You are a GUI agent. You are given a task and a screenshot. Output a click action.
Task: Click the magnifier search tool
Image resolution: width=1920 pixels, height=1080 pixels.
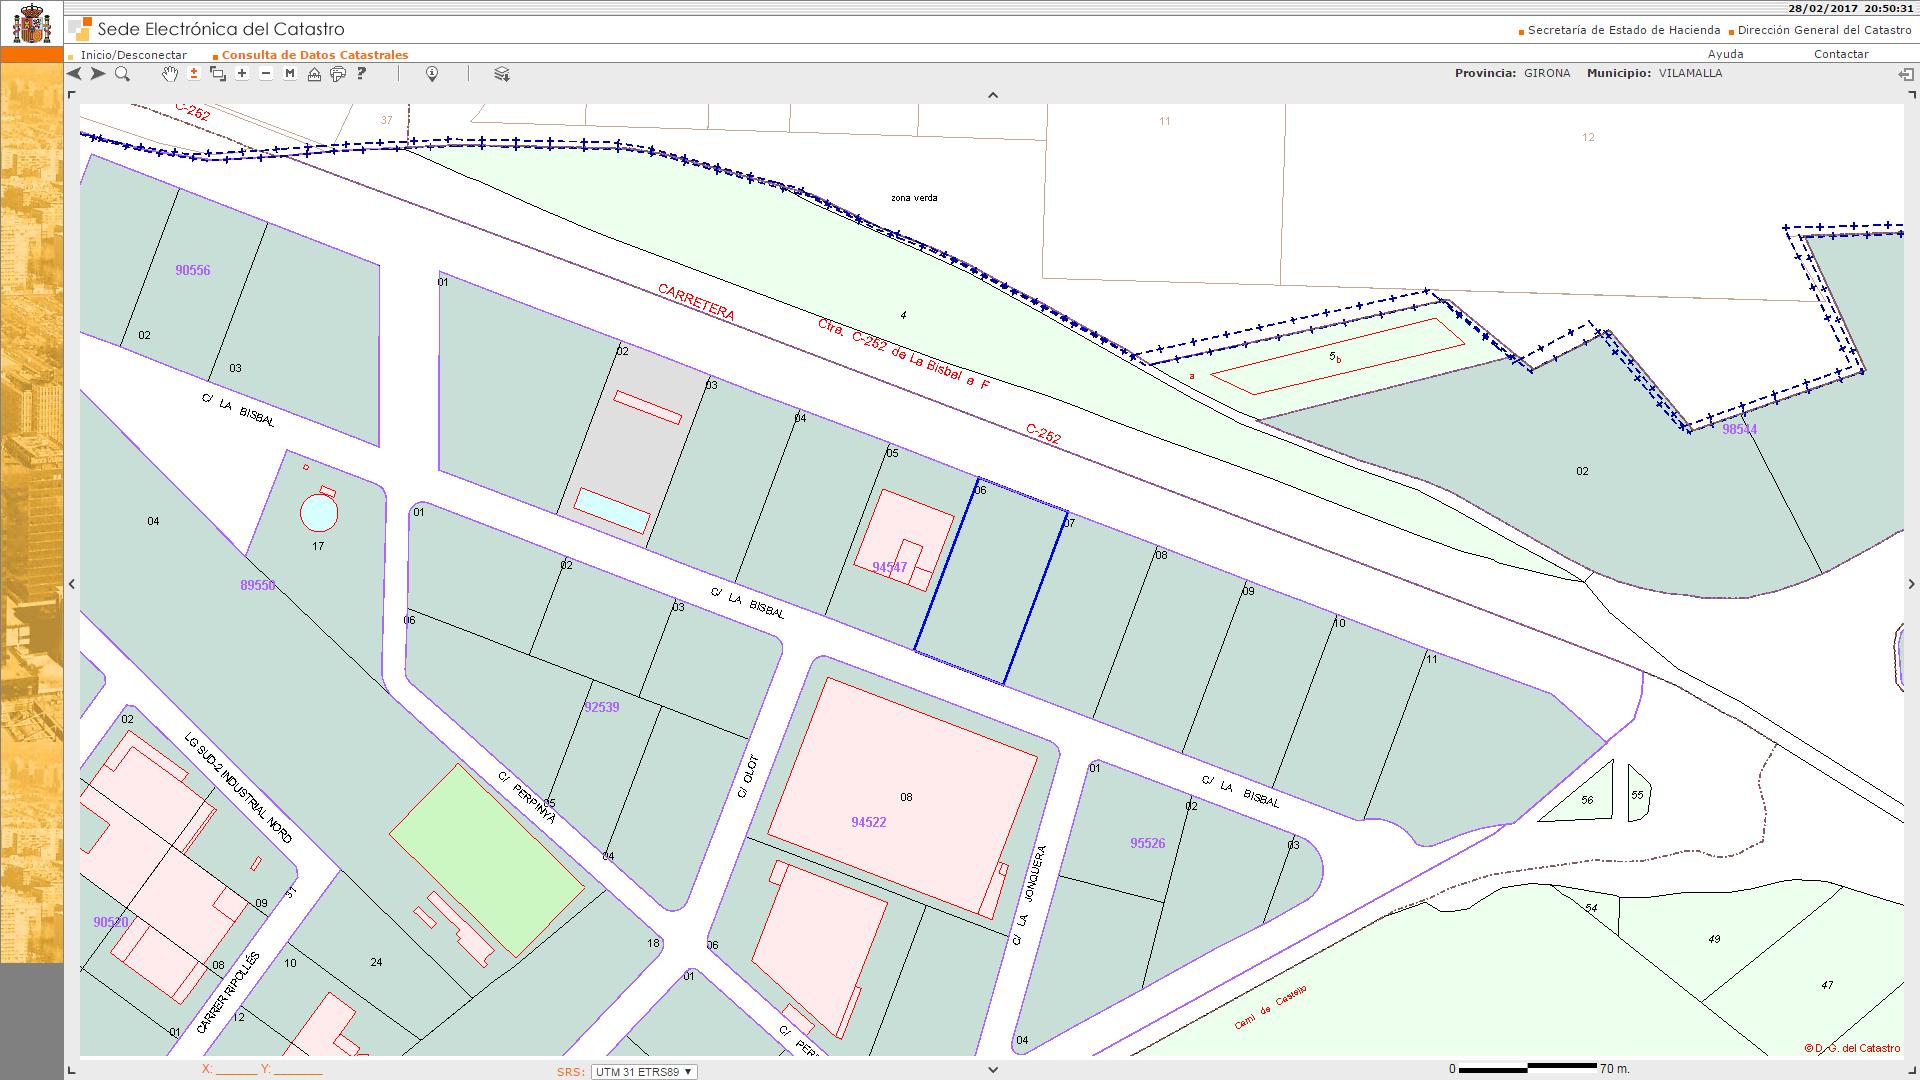pos(122,74)
